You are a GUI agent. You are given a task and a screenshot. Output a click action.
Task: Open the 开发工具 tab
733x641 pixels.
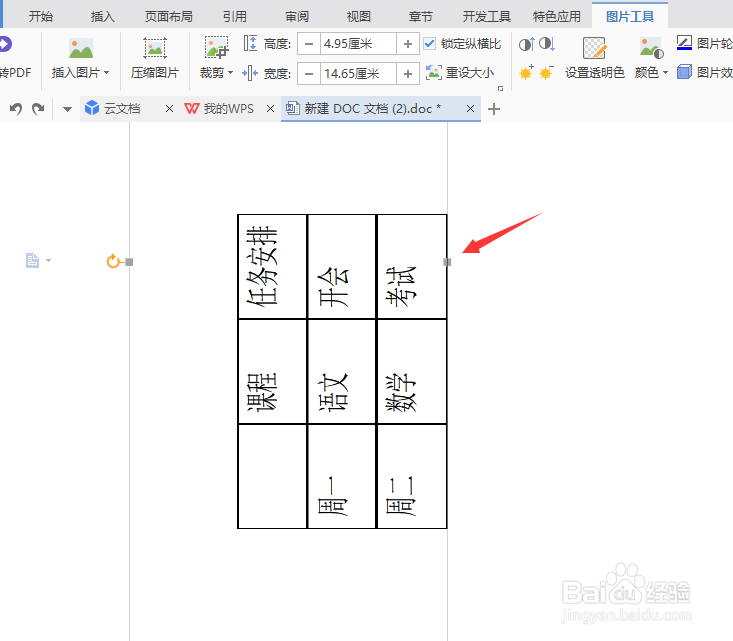(x=487, y=17)
